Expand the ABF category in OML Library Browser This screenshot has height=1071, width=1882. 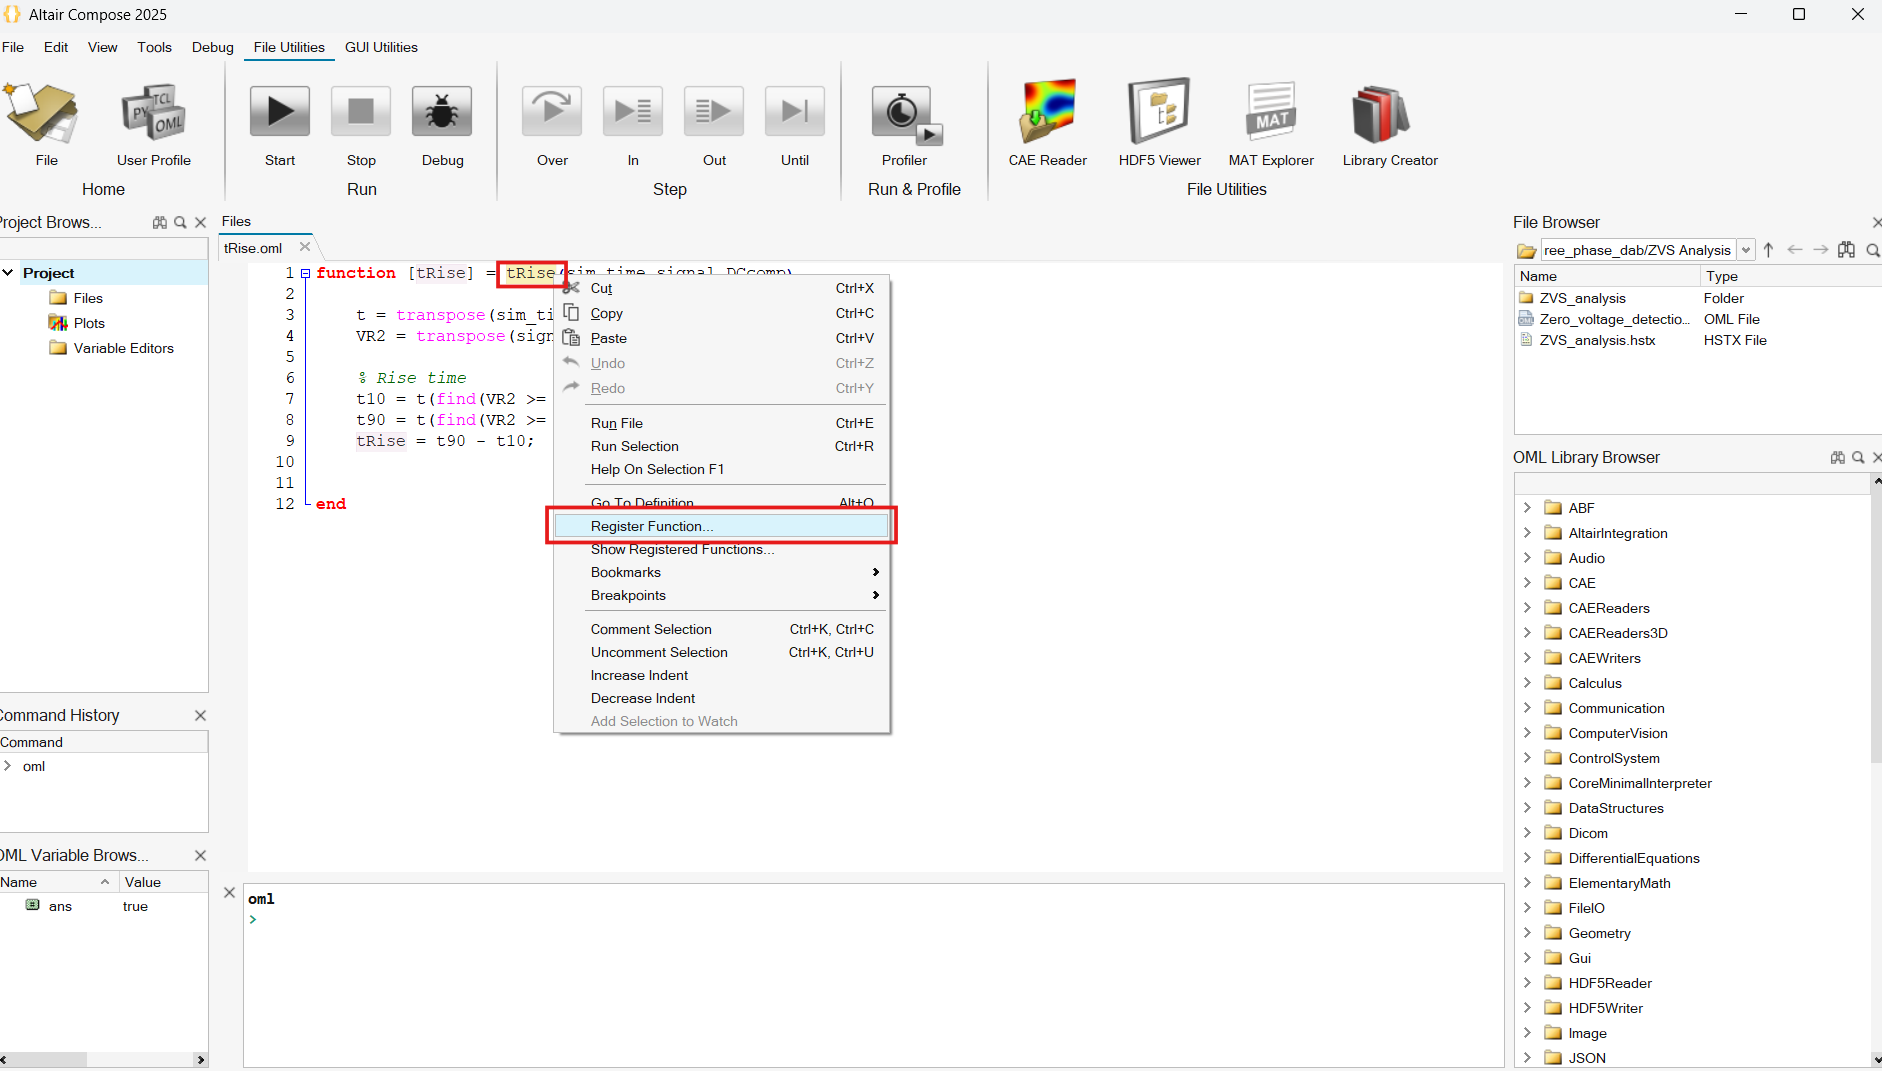(x=1527, y=507)
